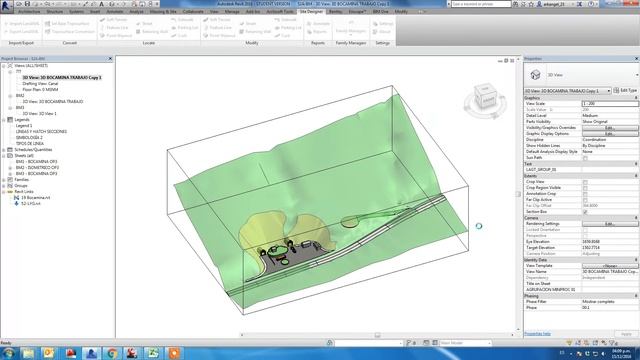The height and width of the screenshot is (360, 640).
Task: Click Edit button for Graphic Display Options
Action: (610, 134)
